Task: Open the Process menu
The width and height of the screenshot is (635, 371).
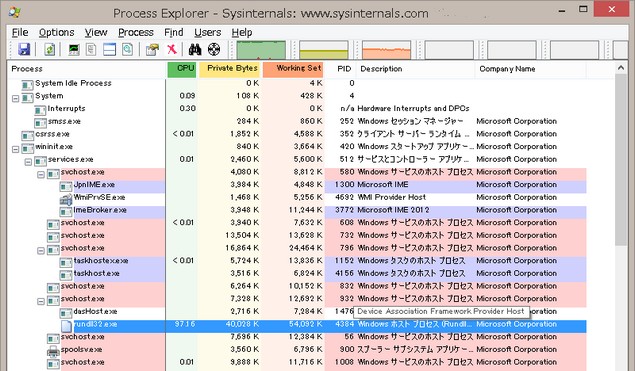Action: tap(136, 32)
